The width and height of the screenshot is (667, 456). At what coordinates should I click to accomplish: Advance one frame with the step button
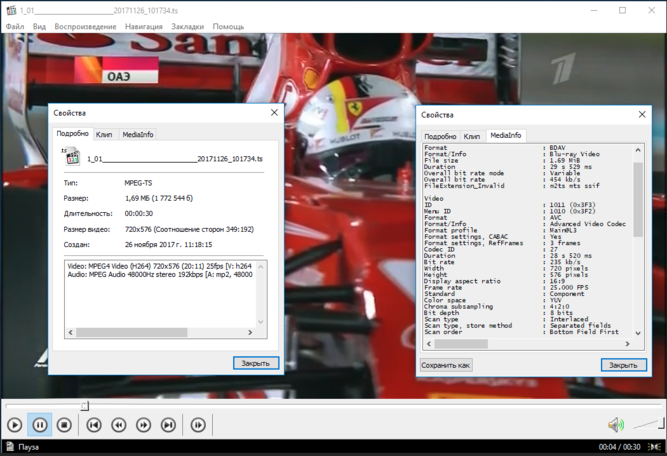click(x=198, y=425)
